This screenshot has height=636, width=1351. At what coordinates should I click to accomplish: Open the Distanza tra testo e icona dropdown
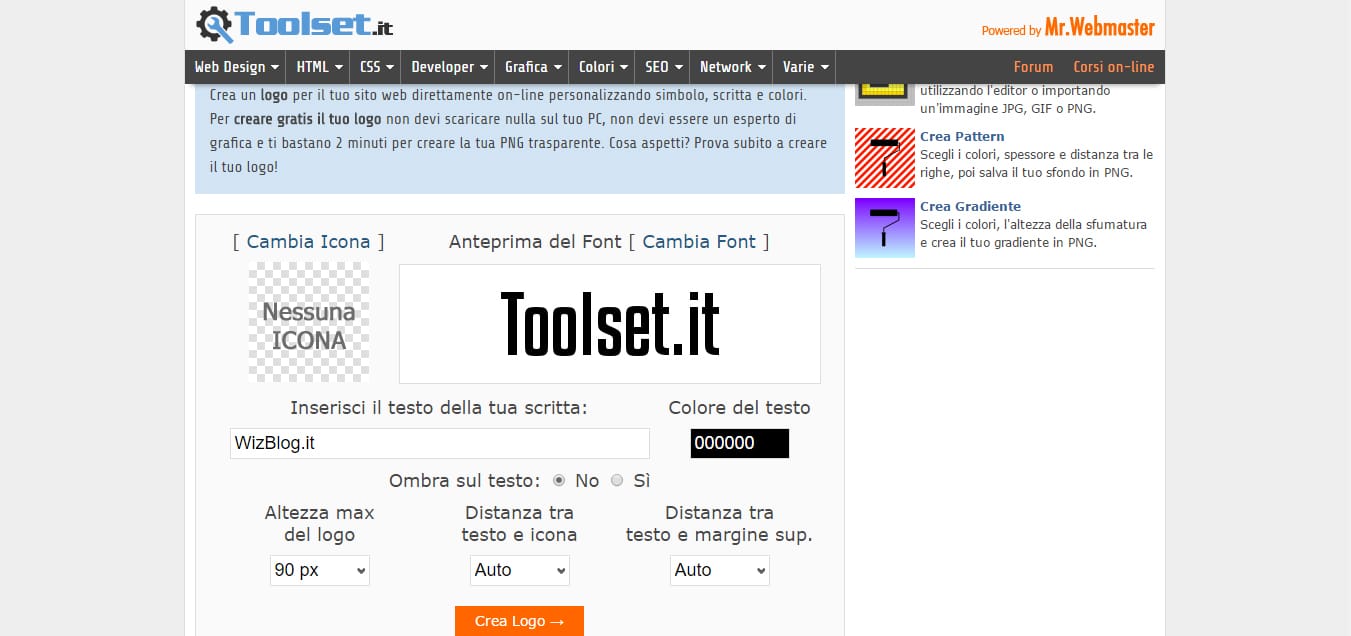click(x=519, y=570)
